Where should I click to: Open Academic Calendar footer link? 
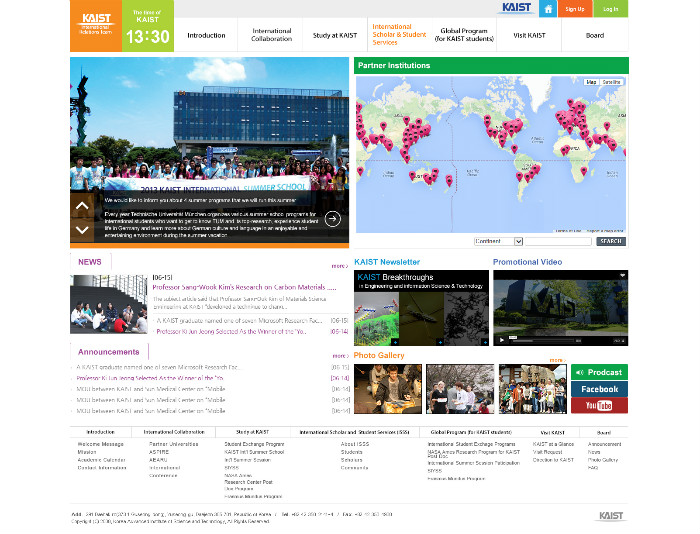pyautogui.click(x=101, y=460)
